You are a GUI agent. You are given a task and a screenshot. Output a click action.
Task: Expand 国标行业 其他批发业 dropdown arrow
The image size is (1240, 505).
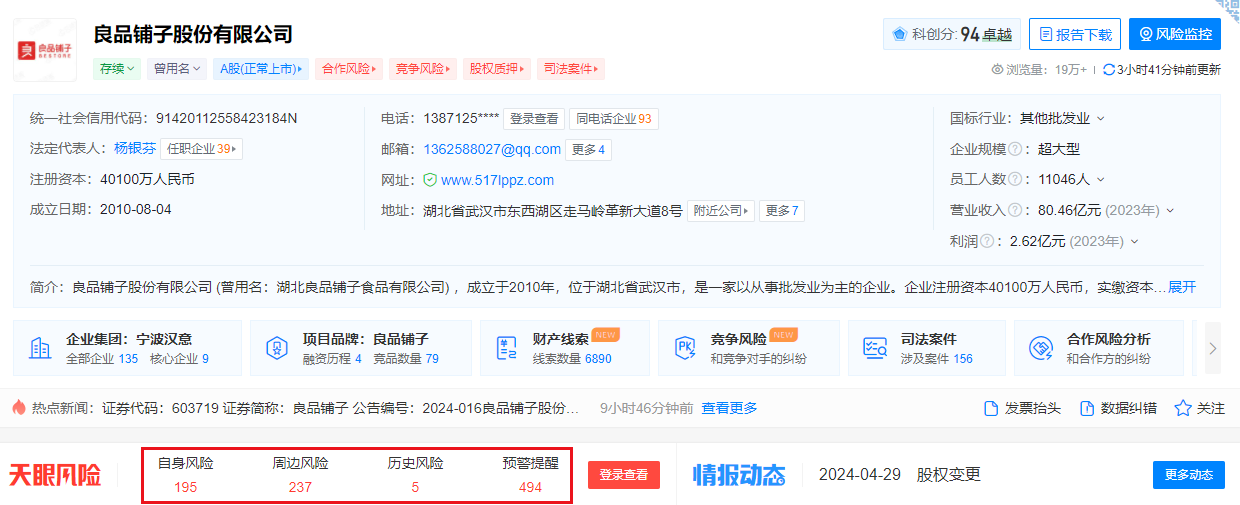pos(1101,118)
